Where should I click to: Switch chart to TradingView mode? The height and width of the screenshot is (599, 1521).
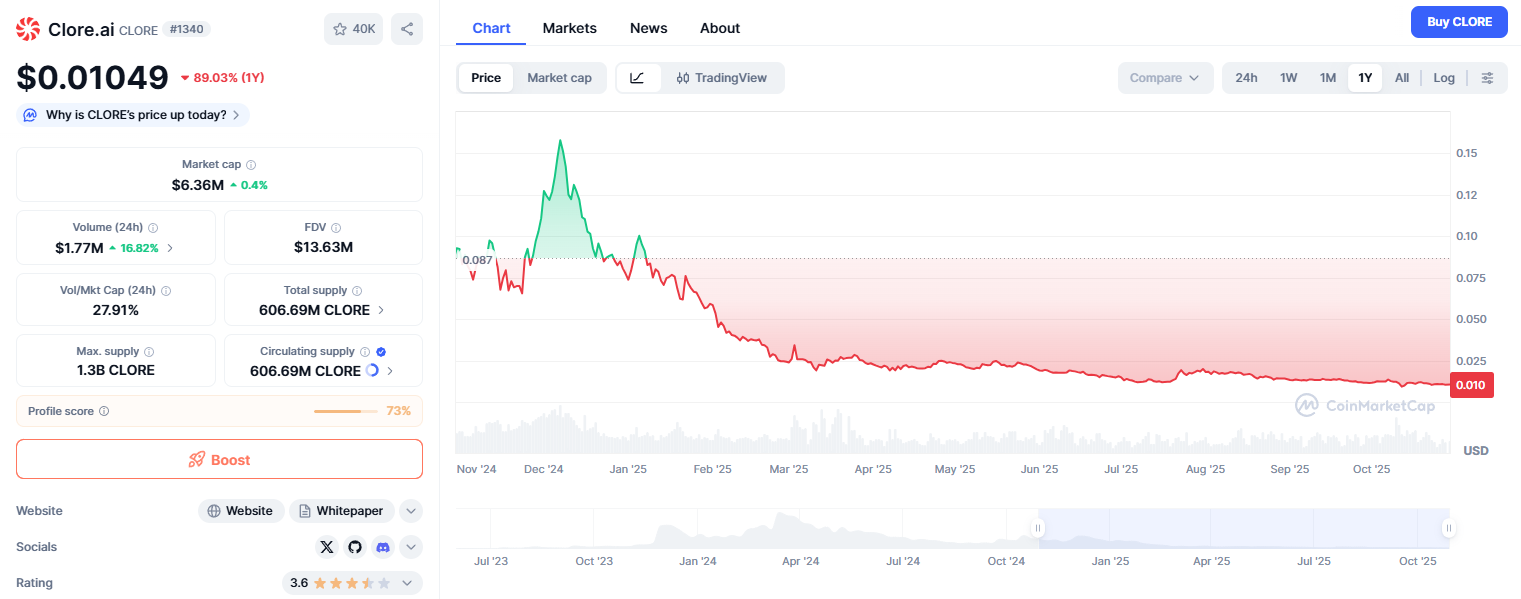coord(722,78)
